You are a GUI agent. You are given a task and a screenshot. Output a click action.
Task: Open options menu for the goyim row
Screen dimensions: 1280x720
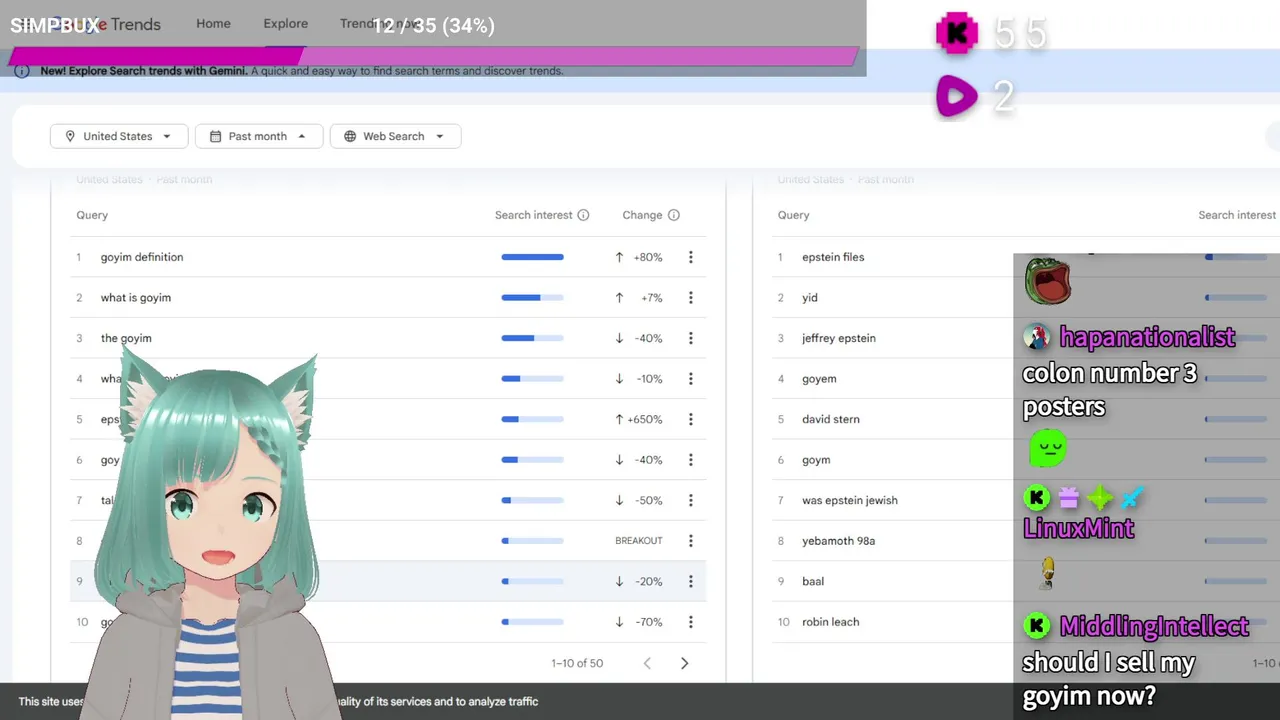pos(690,338)
